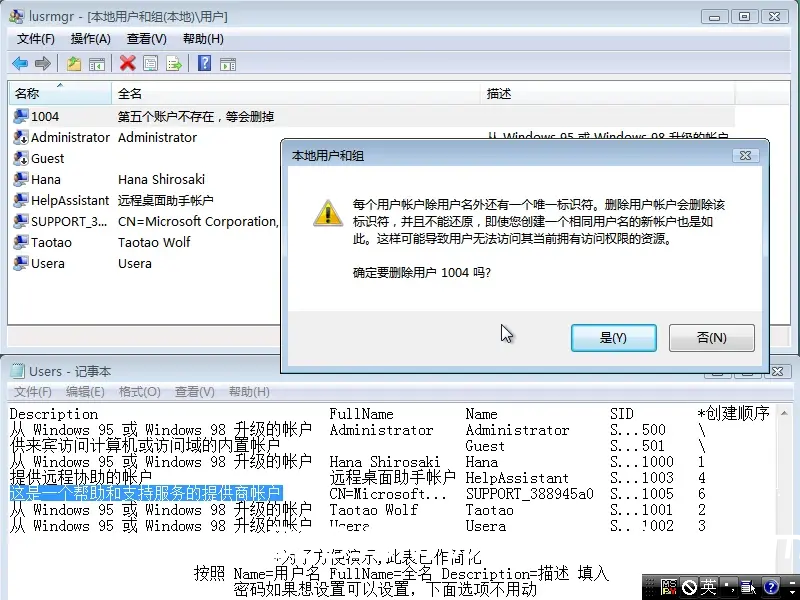Click the MSPY input method icon

[668, 587]
